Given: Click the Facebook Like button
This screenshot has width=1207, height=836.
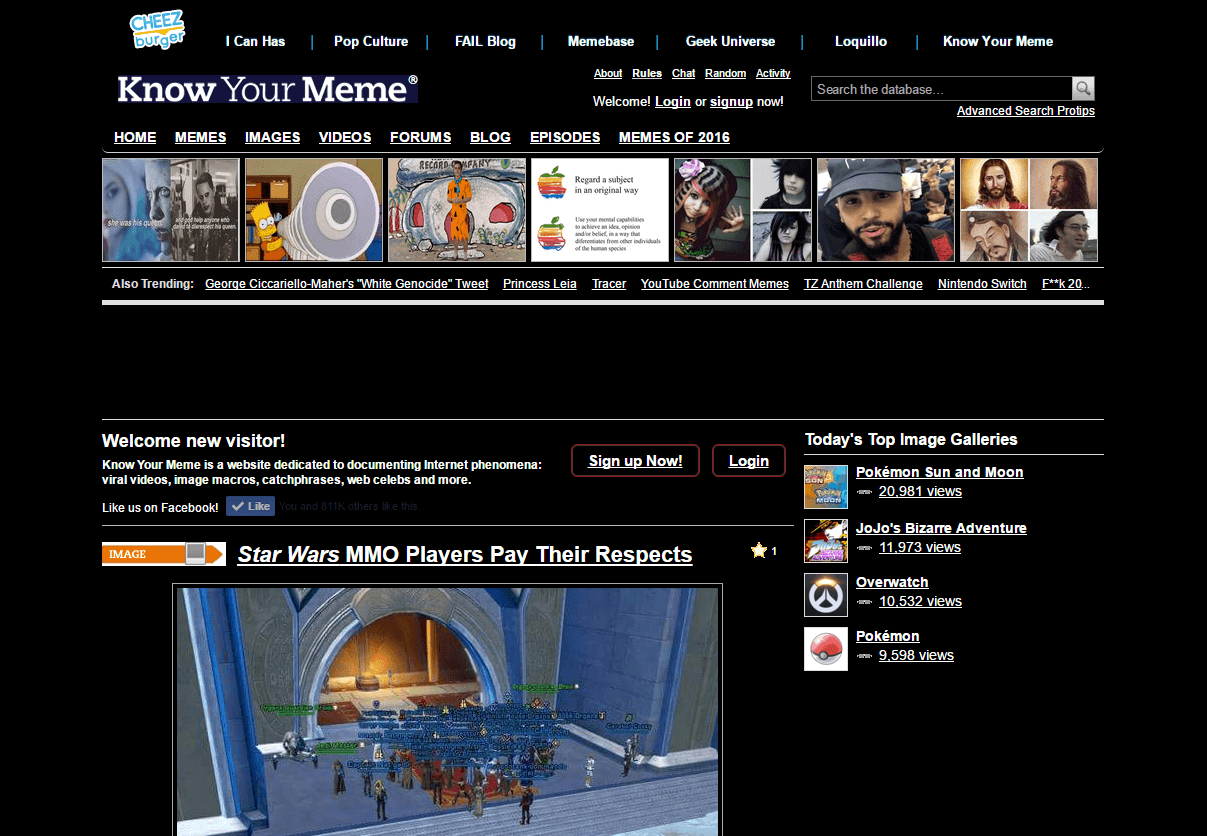Looking at the screenshot, I should point(250,507).
